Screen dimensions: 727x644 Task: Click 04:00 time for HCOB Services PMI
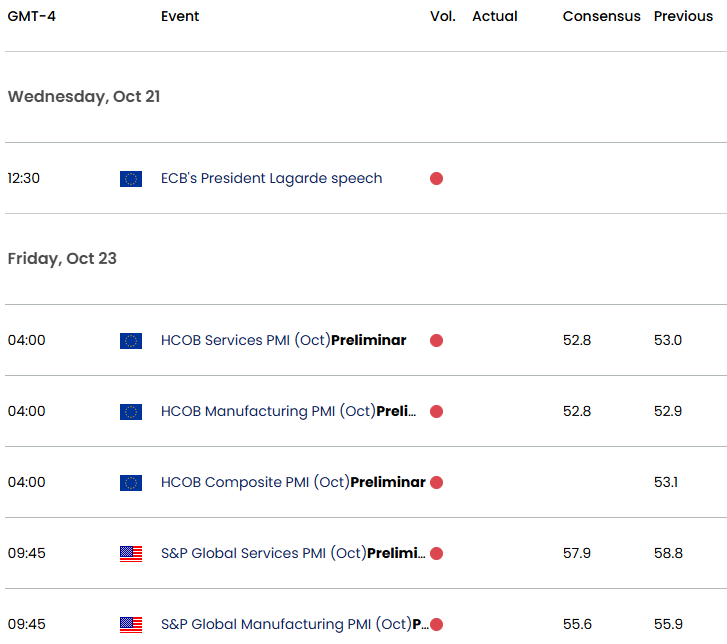pyautogui.click(x=26, y=340)
